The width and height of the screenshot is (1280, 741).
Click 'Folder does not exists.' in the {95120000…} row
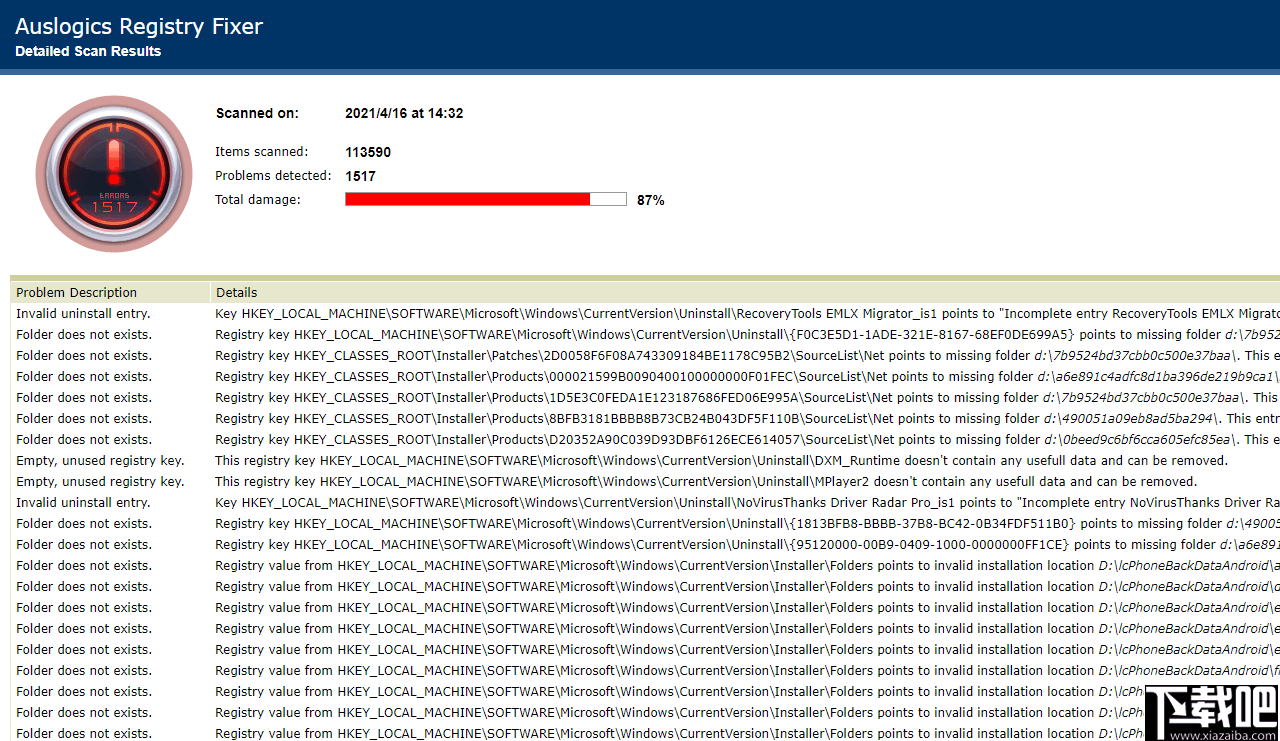[84, 545]
